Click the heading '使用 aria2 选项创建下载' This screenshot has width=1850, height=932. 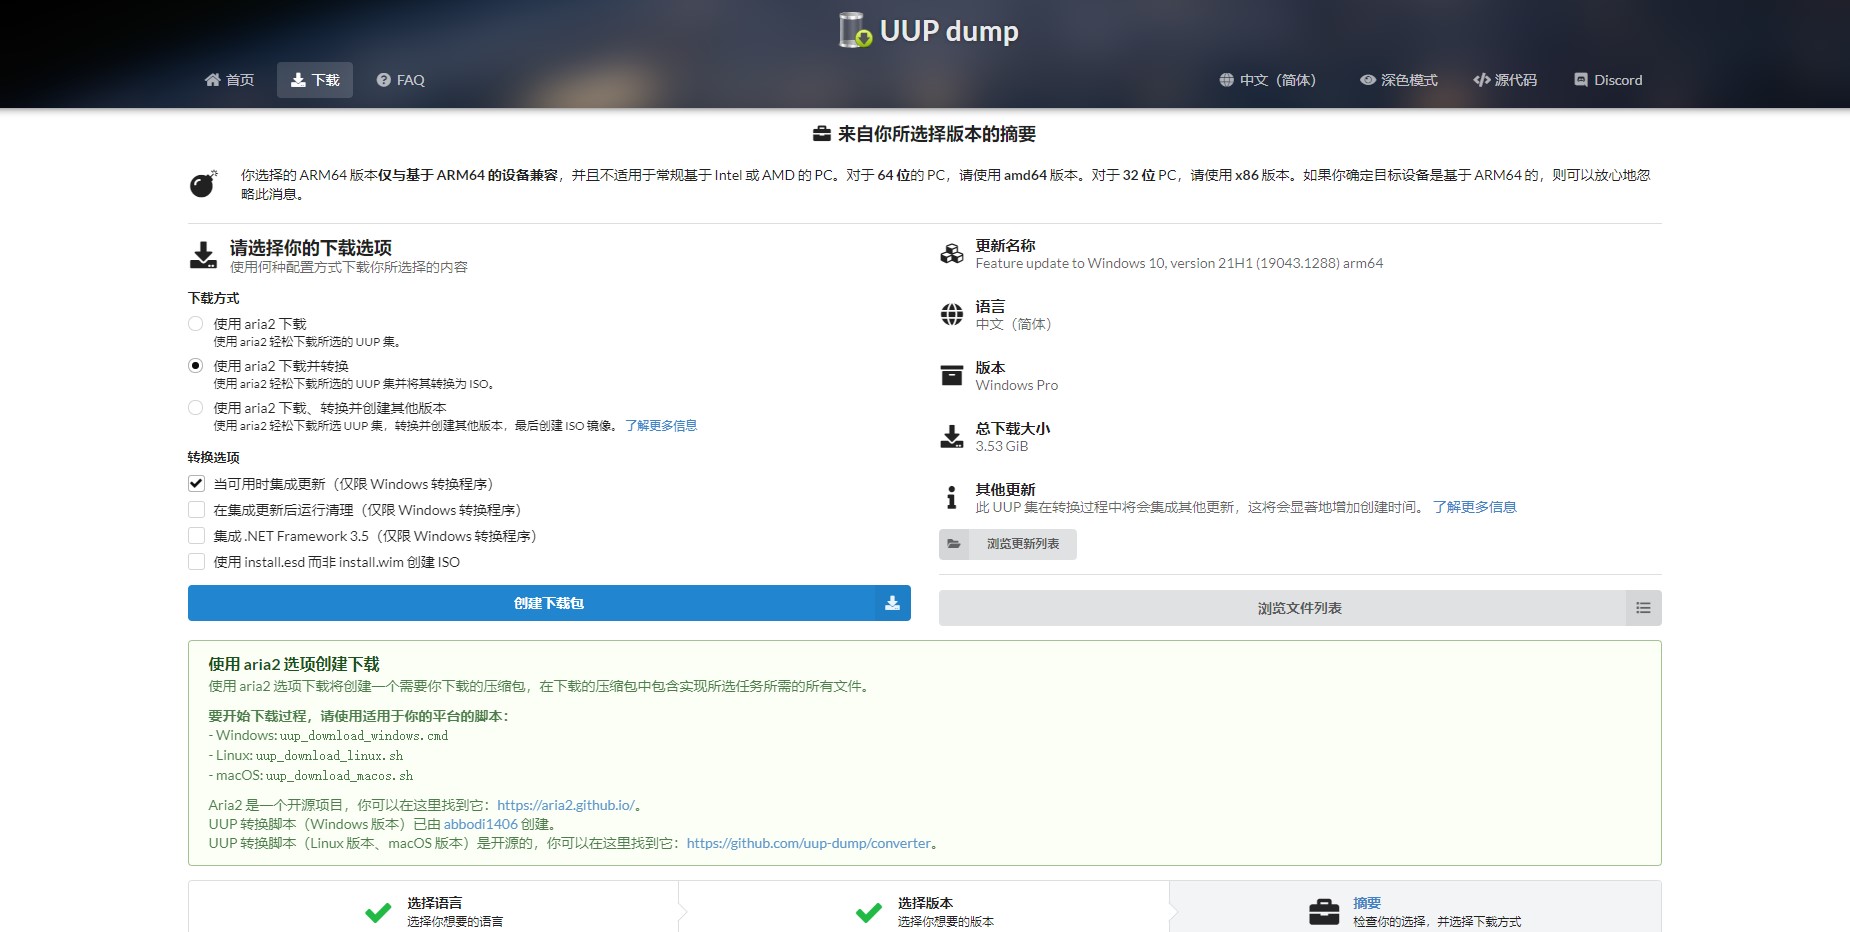tap(294, 664)
